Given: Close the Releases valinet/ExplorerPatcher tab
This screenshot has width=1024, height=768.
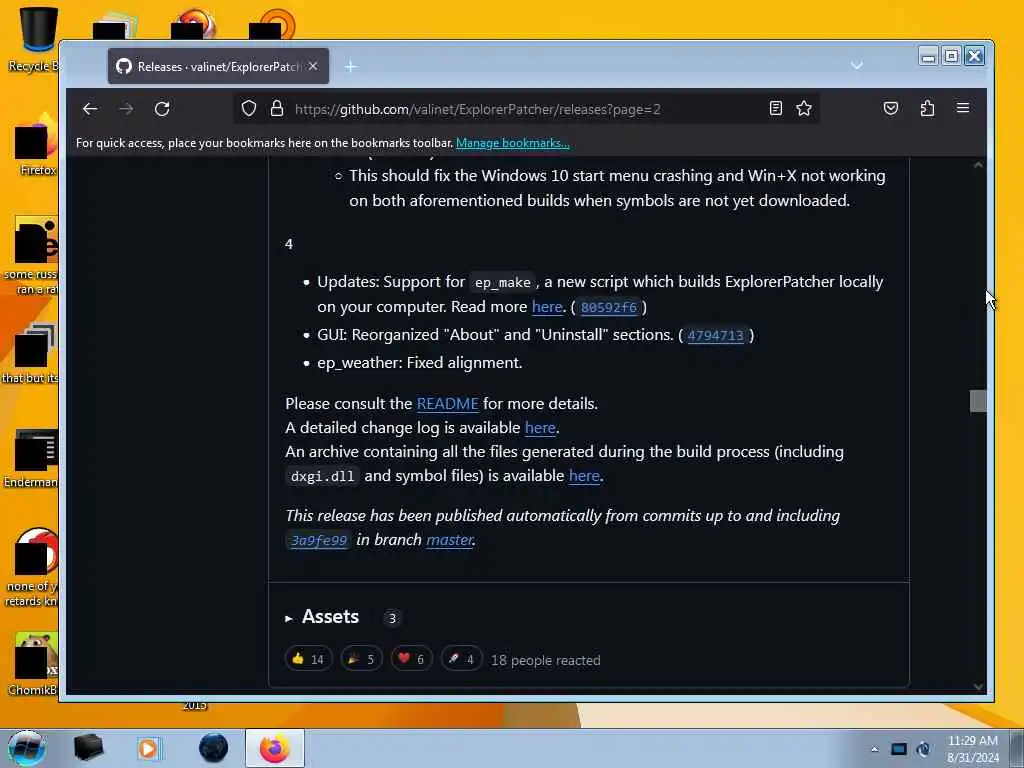Looking at the screenshot, I should (313, 66).
